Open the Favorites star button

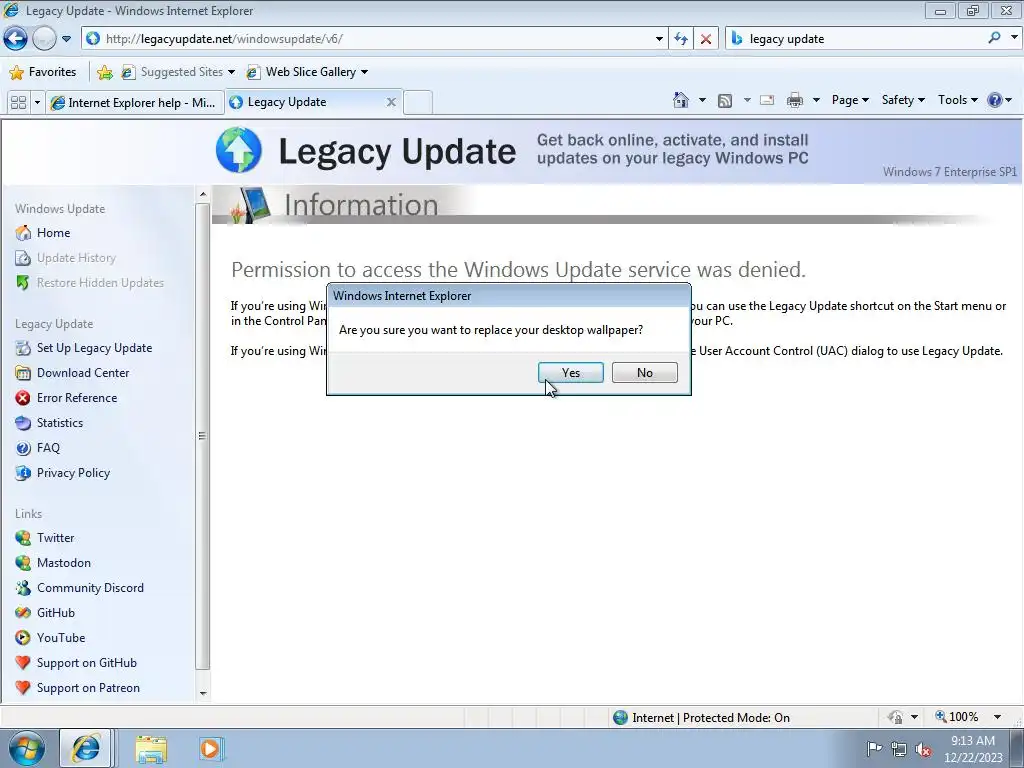coord(43,72)
